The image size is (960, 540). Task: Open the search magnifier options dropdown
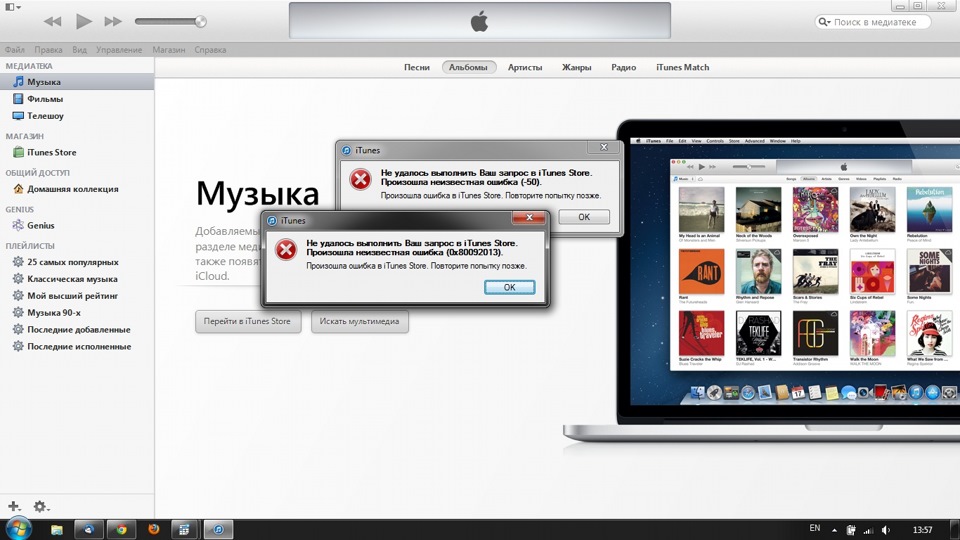[x=823, y=22]
